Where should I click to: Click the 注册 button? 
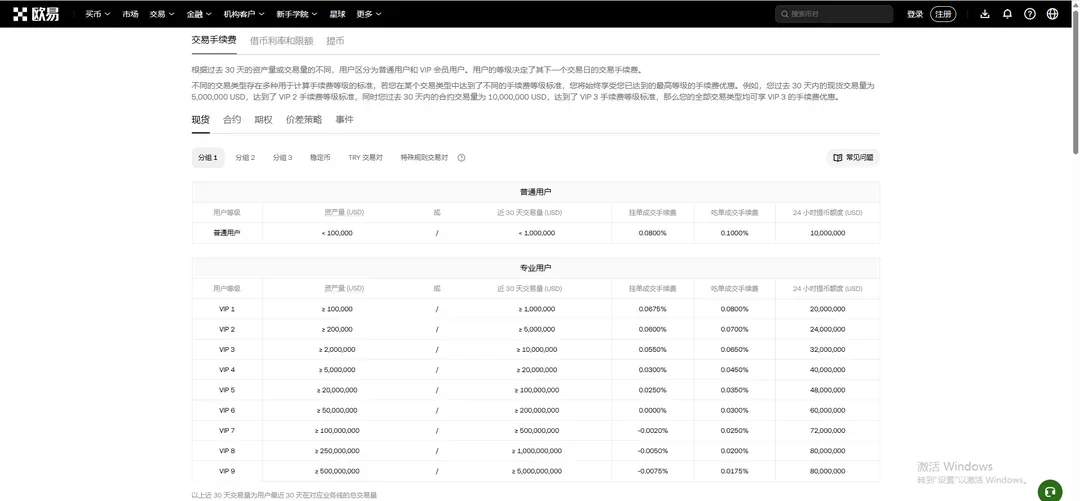click(x=943, y=14)
